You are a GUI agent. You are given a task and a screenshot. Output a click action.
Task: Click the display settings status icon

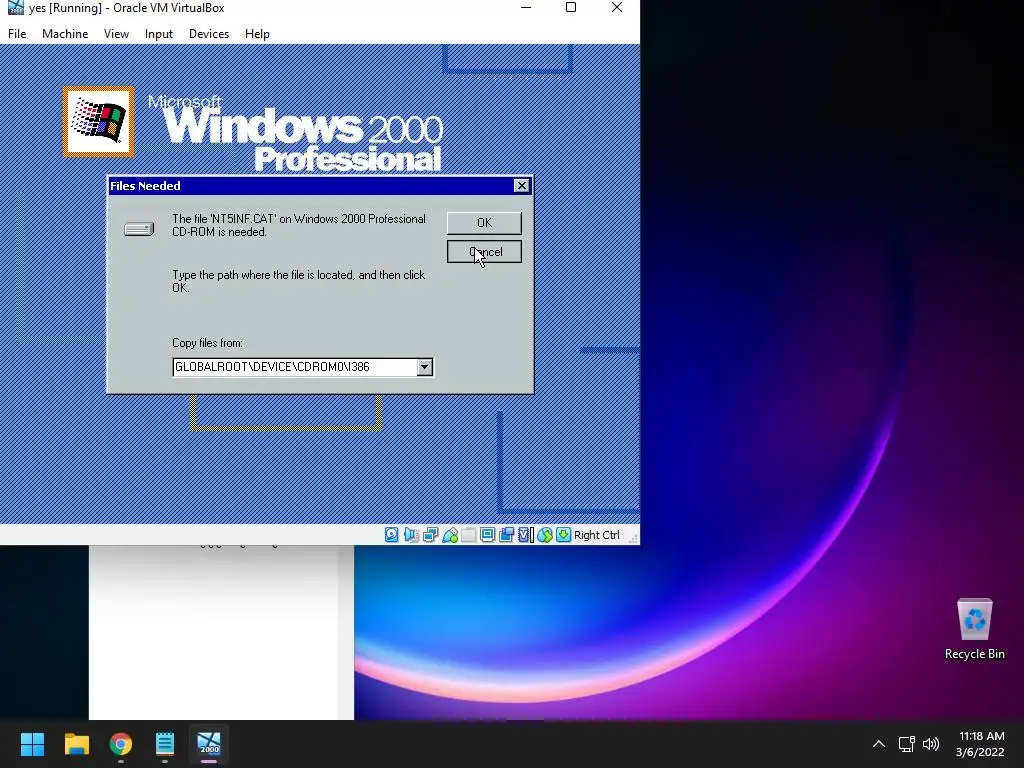487,535
